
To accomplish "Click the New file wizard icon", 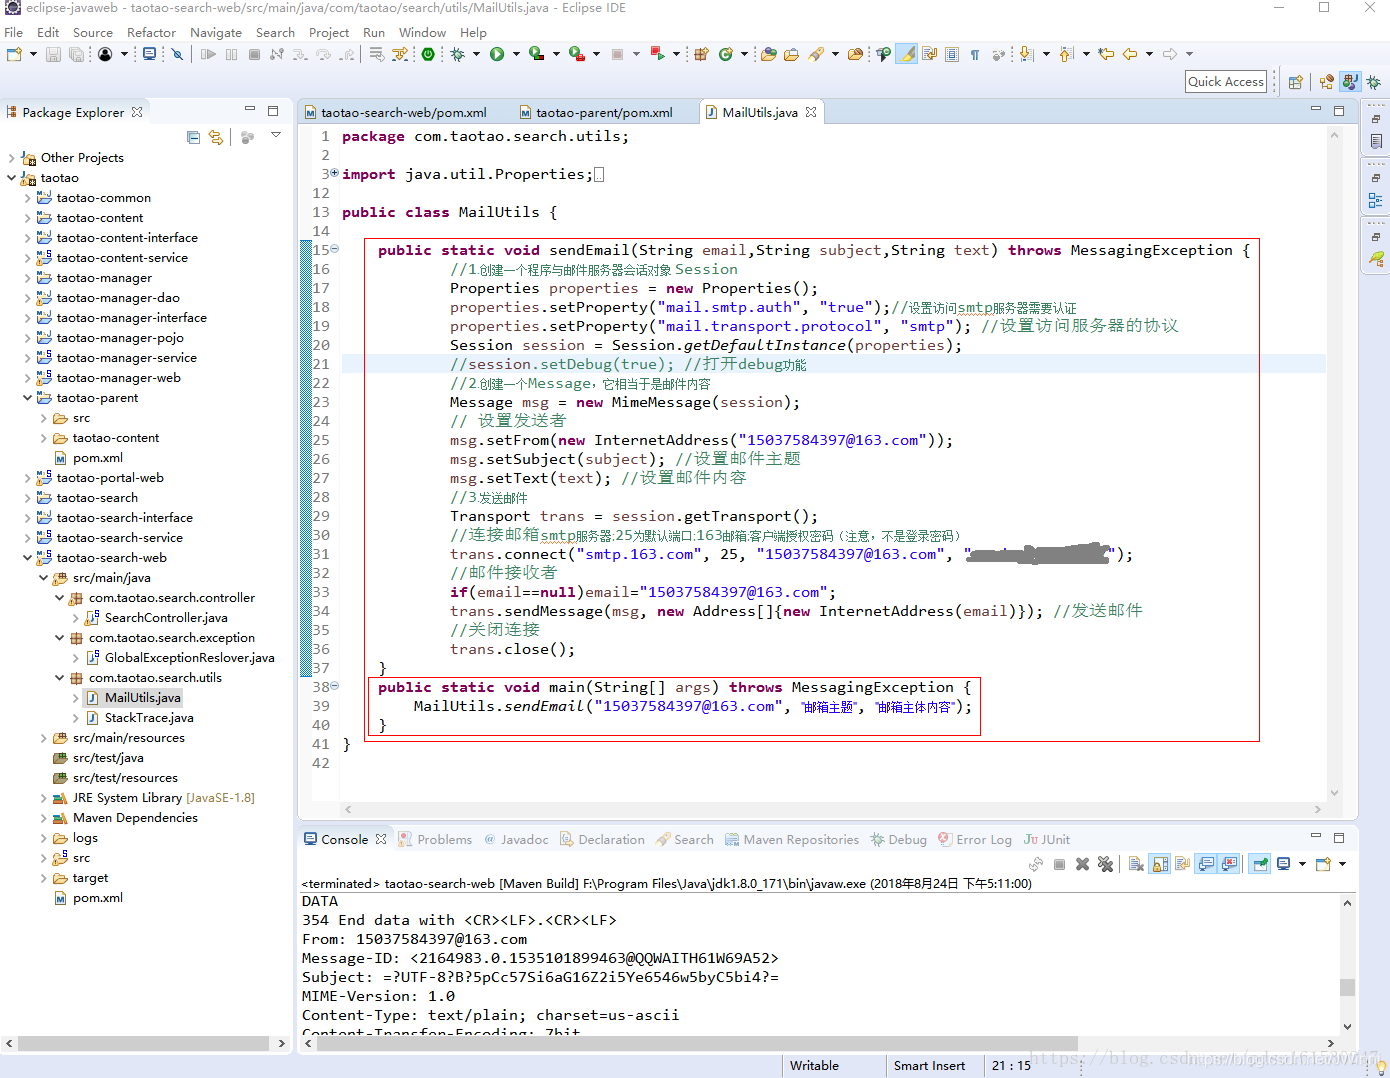I will pyautogui.click(x=14, y=54).
